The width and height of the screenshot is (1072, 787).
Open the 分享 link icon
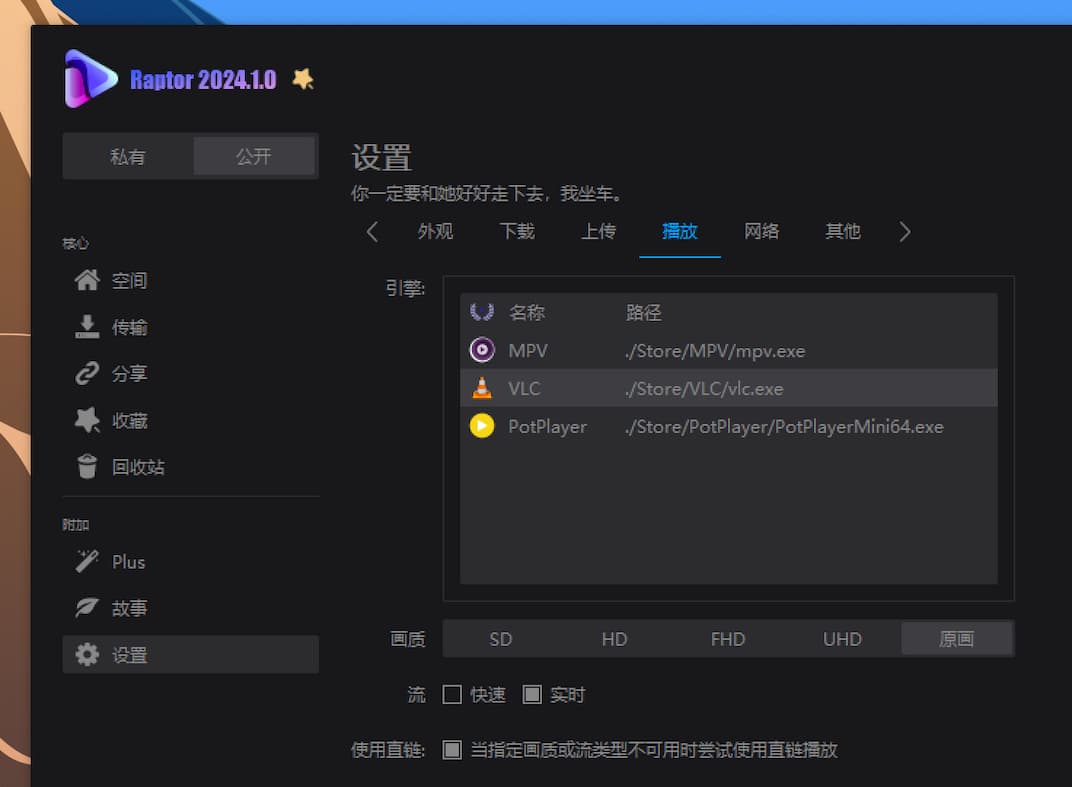(x=87, y=373)
